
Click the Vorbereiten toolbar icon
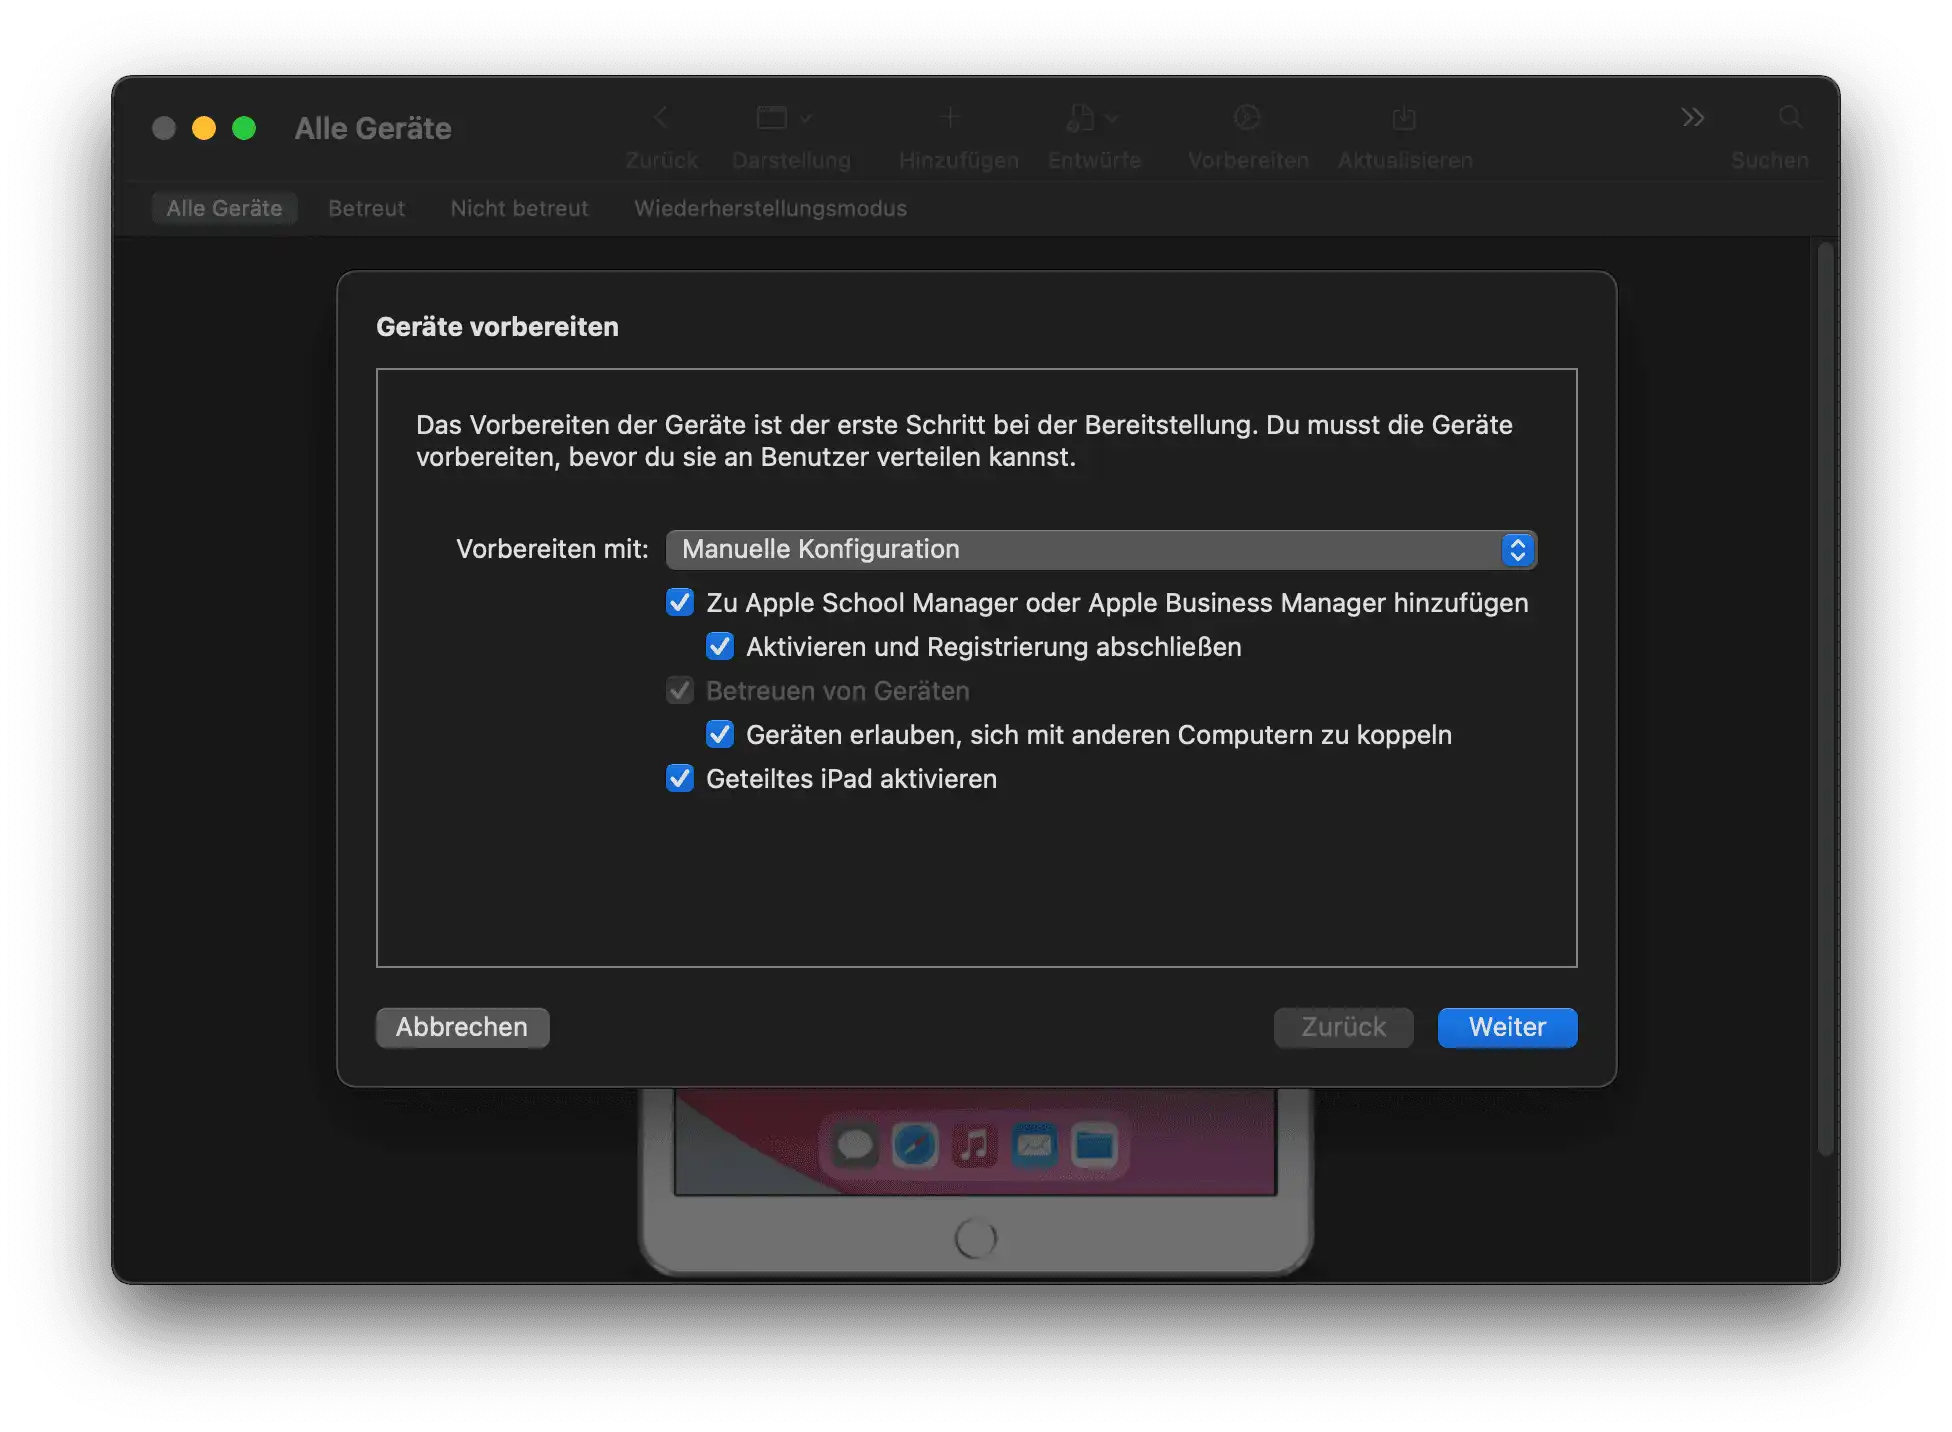click(x=1247, y=118)
